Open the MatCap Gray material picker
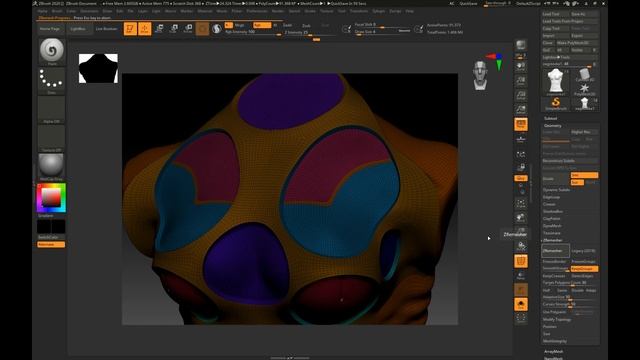The image size is (640, 360). [51, 167]
